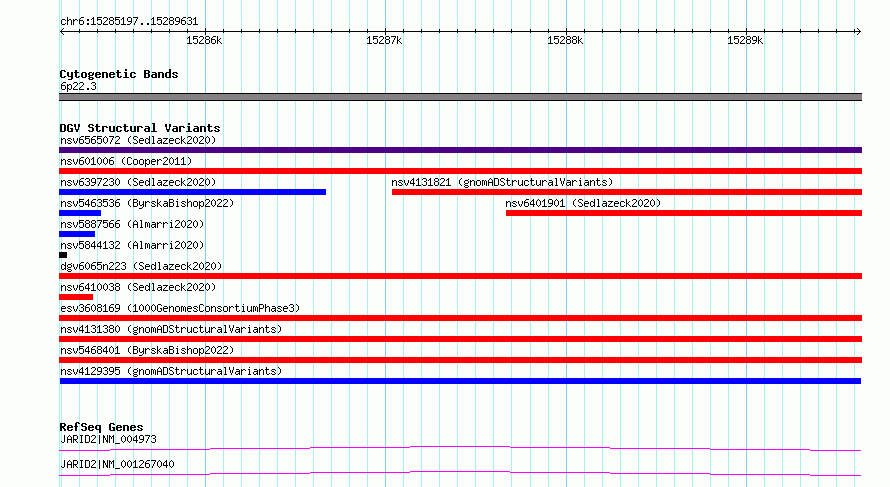Screen dimensions: 890x487
Task: Open nsv5463536 (ByrskaBishop2022) label
Action: (x=147, y=203)
